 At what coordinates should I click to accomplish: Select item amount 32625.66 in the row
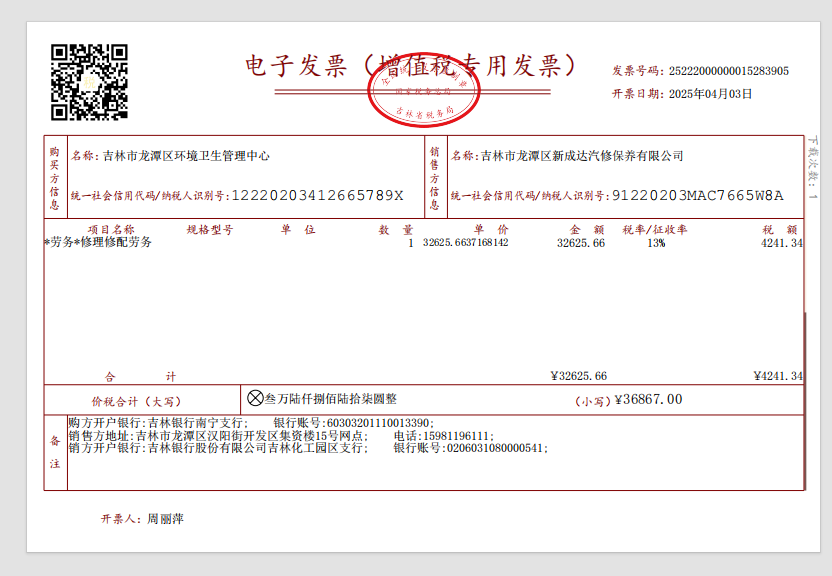(580, 243)
